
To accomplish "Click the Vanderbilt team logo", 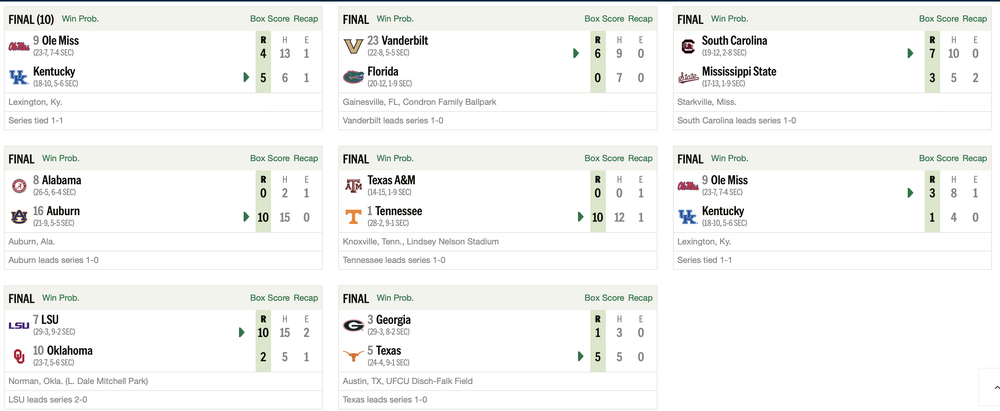I will coord(353,47).
